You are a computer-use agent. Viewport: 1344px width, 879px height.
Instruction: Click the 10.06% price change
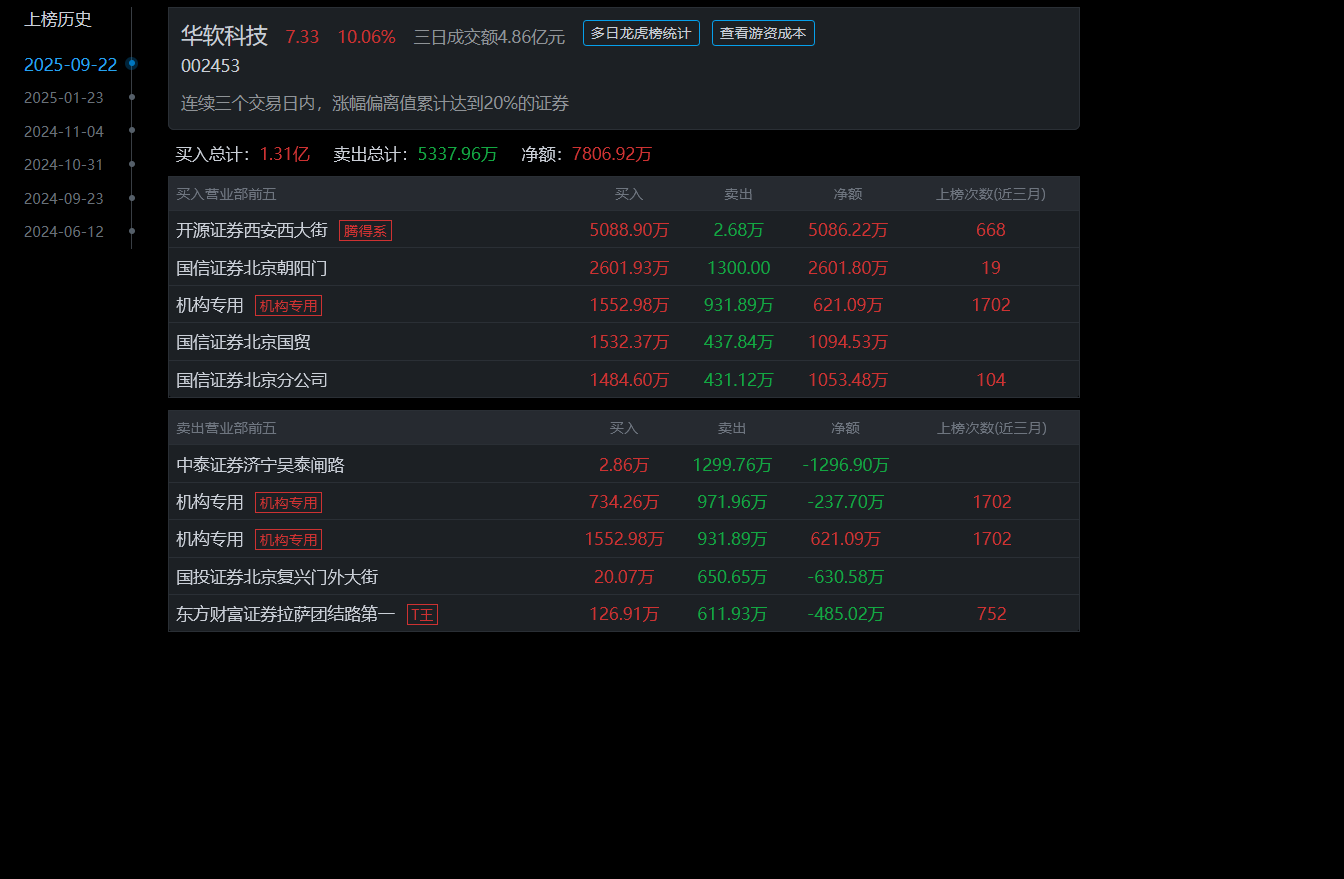[x=366, y=37]
